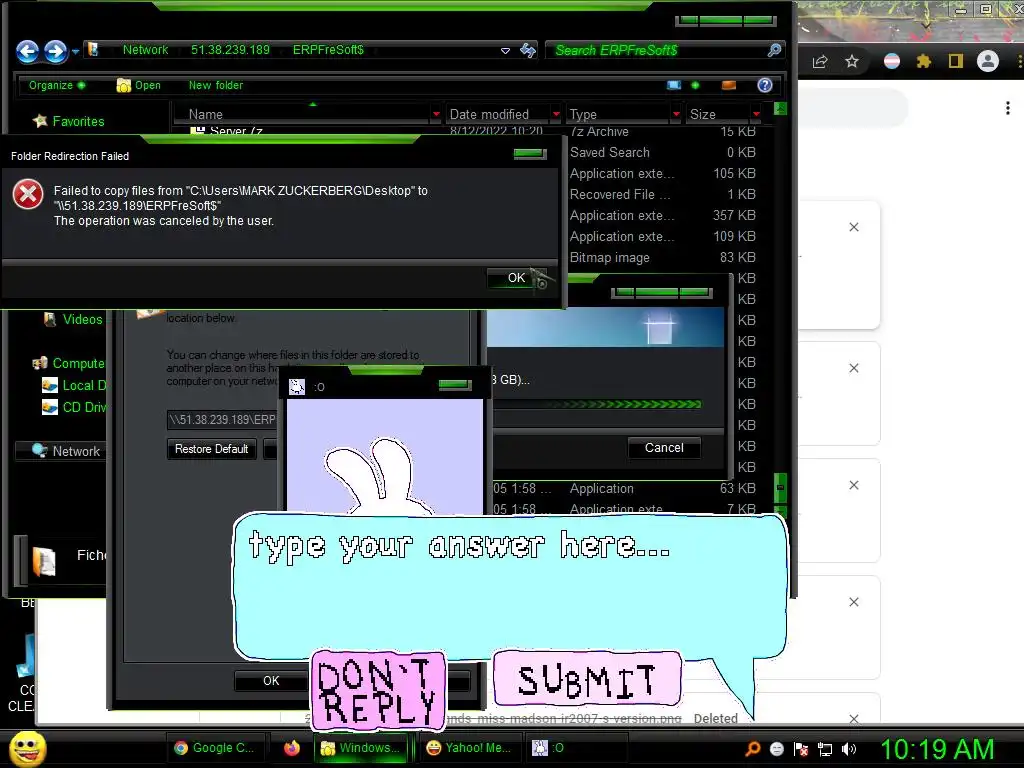
Task: Switch to Google Chrome taskbar button
Action: tap(216, 748)
